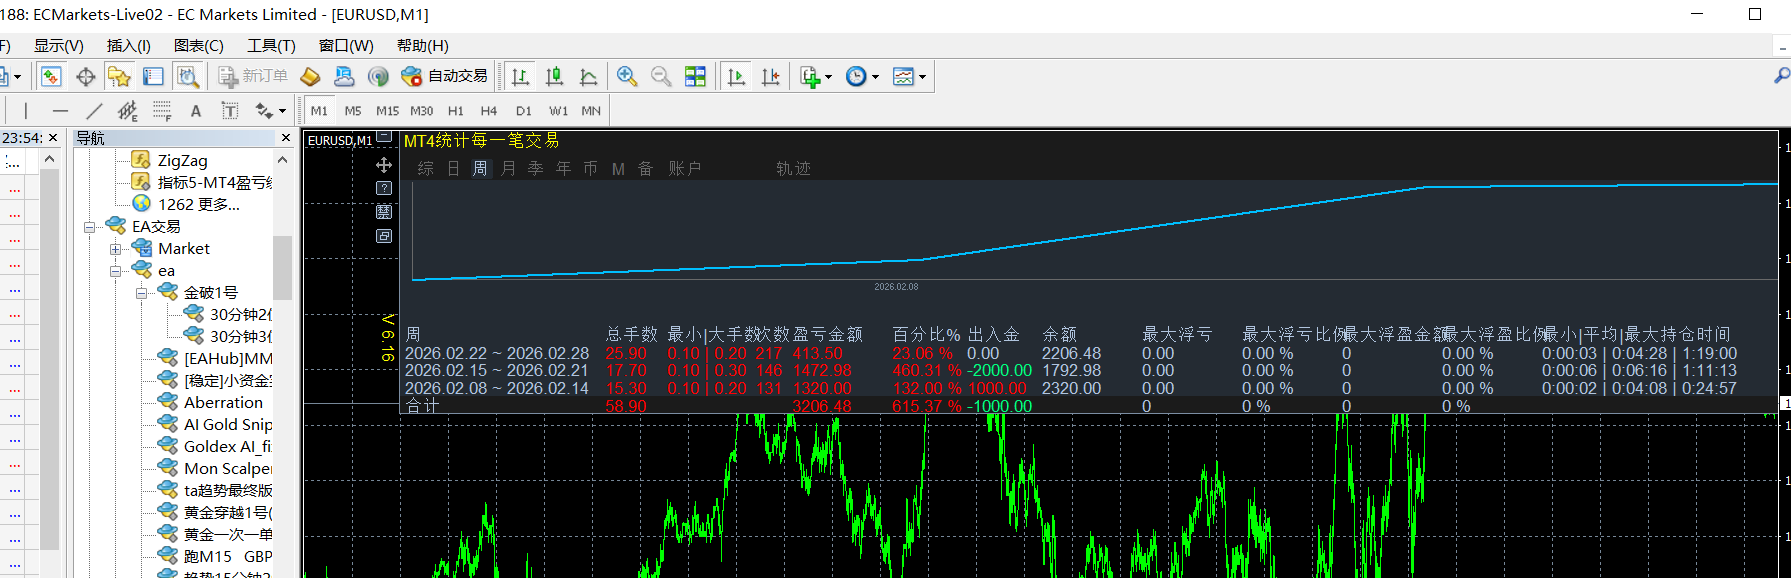
Task: Click the help question mark panel icon
Action: click(x=384, y=188)
